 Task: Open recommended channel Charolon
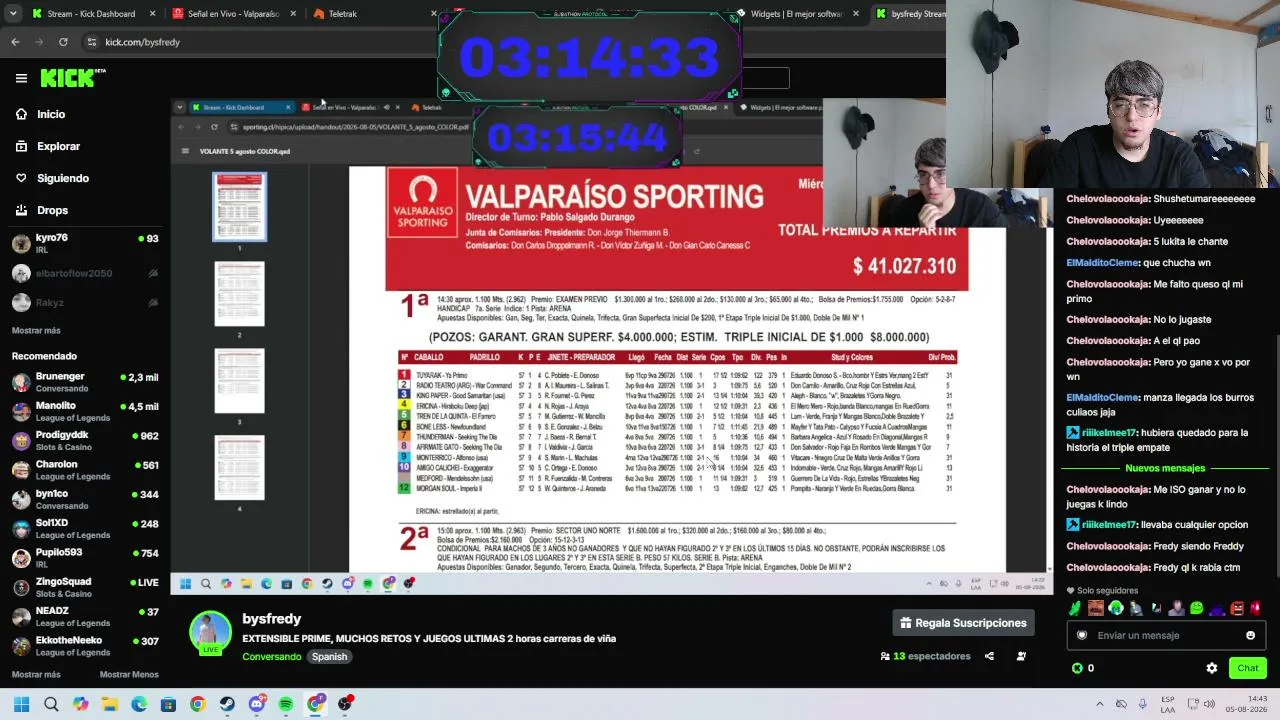tap(84, 470)
